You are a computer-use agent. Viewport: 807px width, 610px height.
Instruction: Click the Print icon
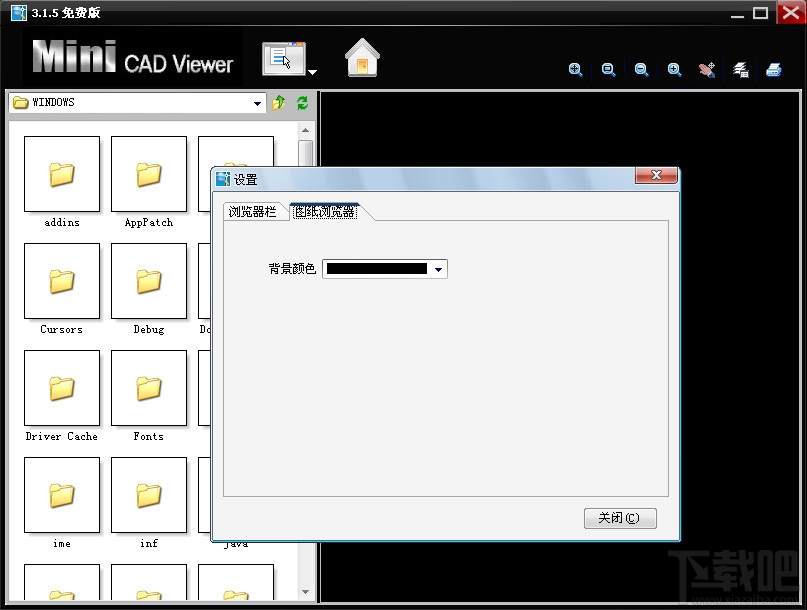tap(775, 70)
